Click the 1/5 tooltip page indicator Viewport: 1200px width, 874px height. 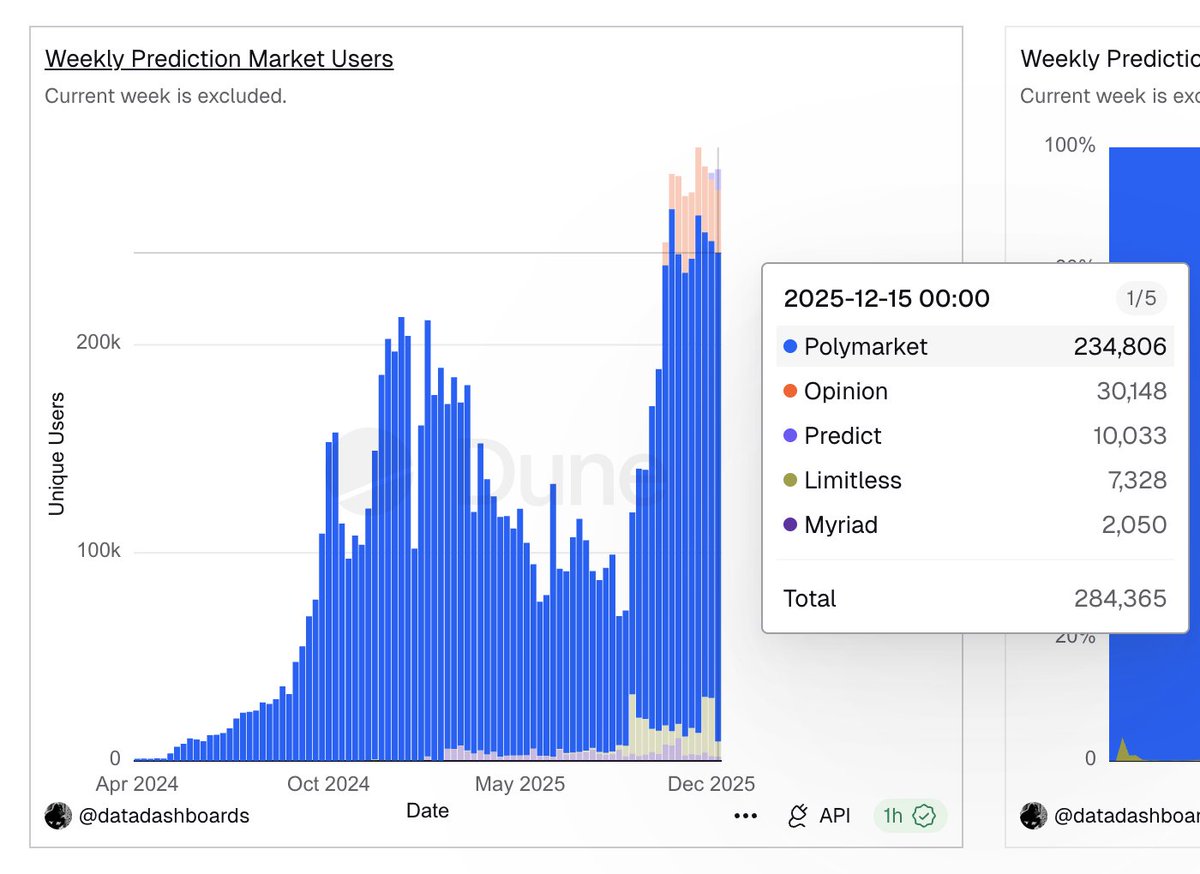1141,298
